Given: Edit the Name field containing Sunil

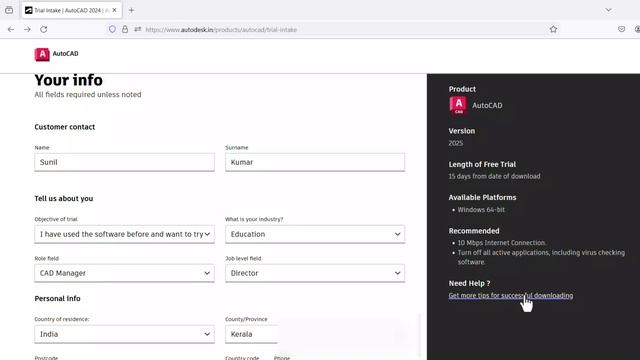Looking at the screenshot, I should tap(124, 162).
